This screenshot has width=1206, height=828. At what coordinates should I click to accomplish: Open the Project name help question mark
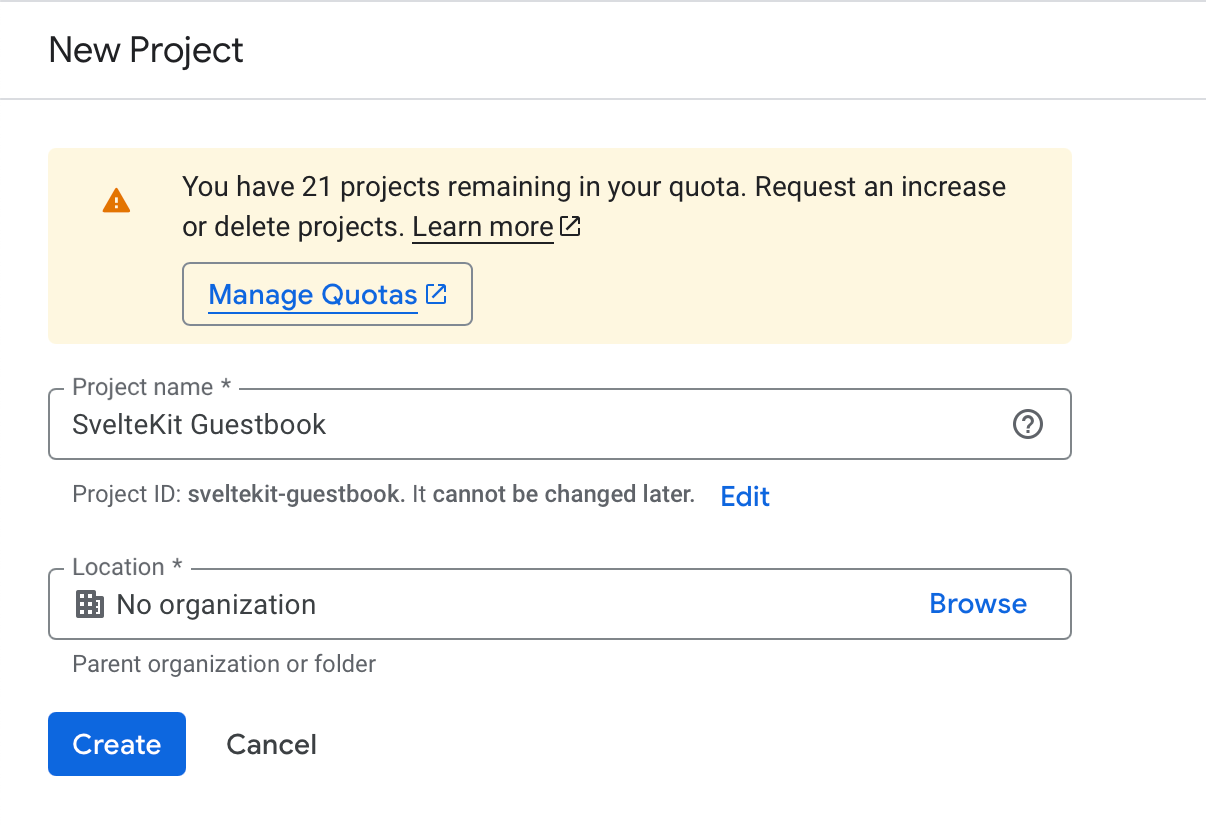click(x=1027, y=425)
